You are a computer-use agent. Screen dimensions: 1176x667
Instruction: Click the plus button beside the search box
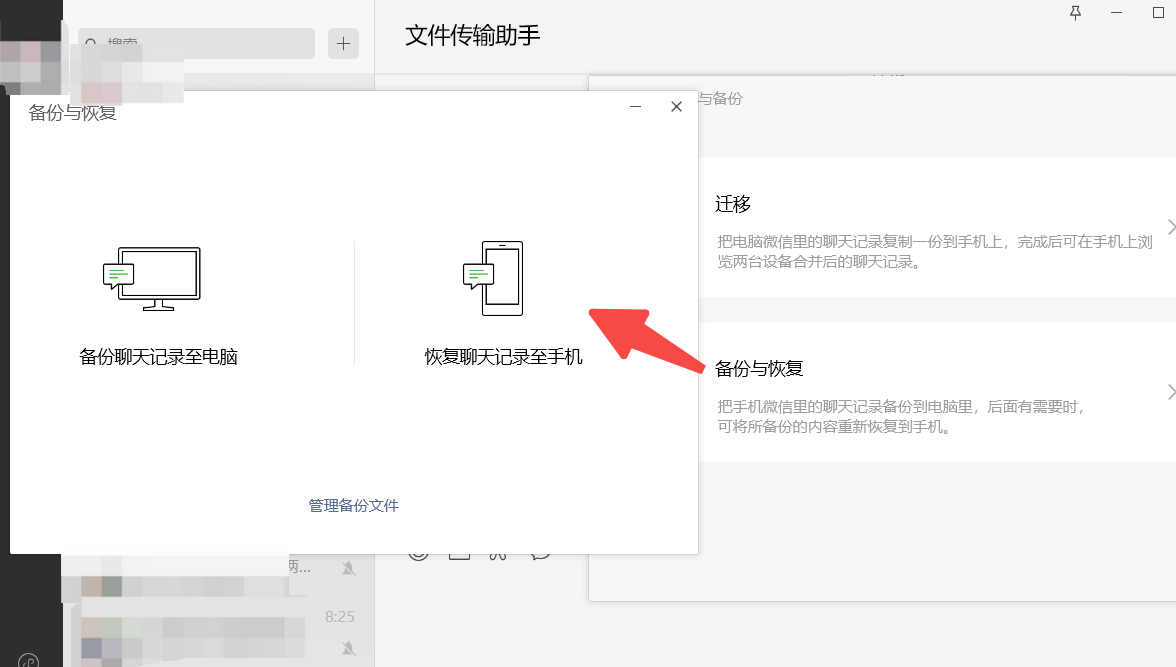(x=344, y=44)
